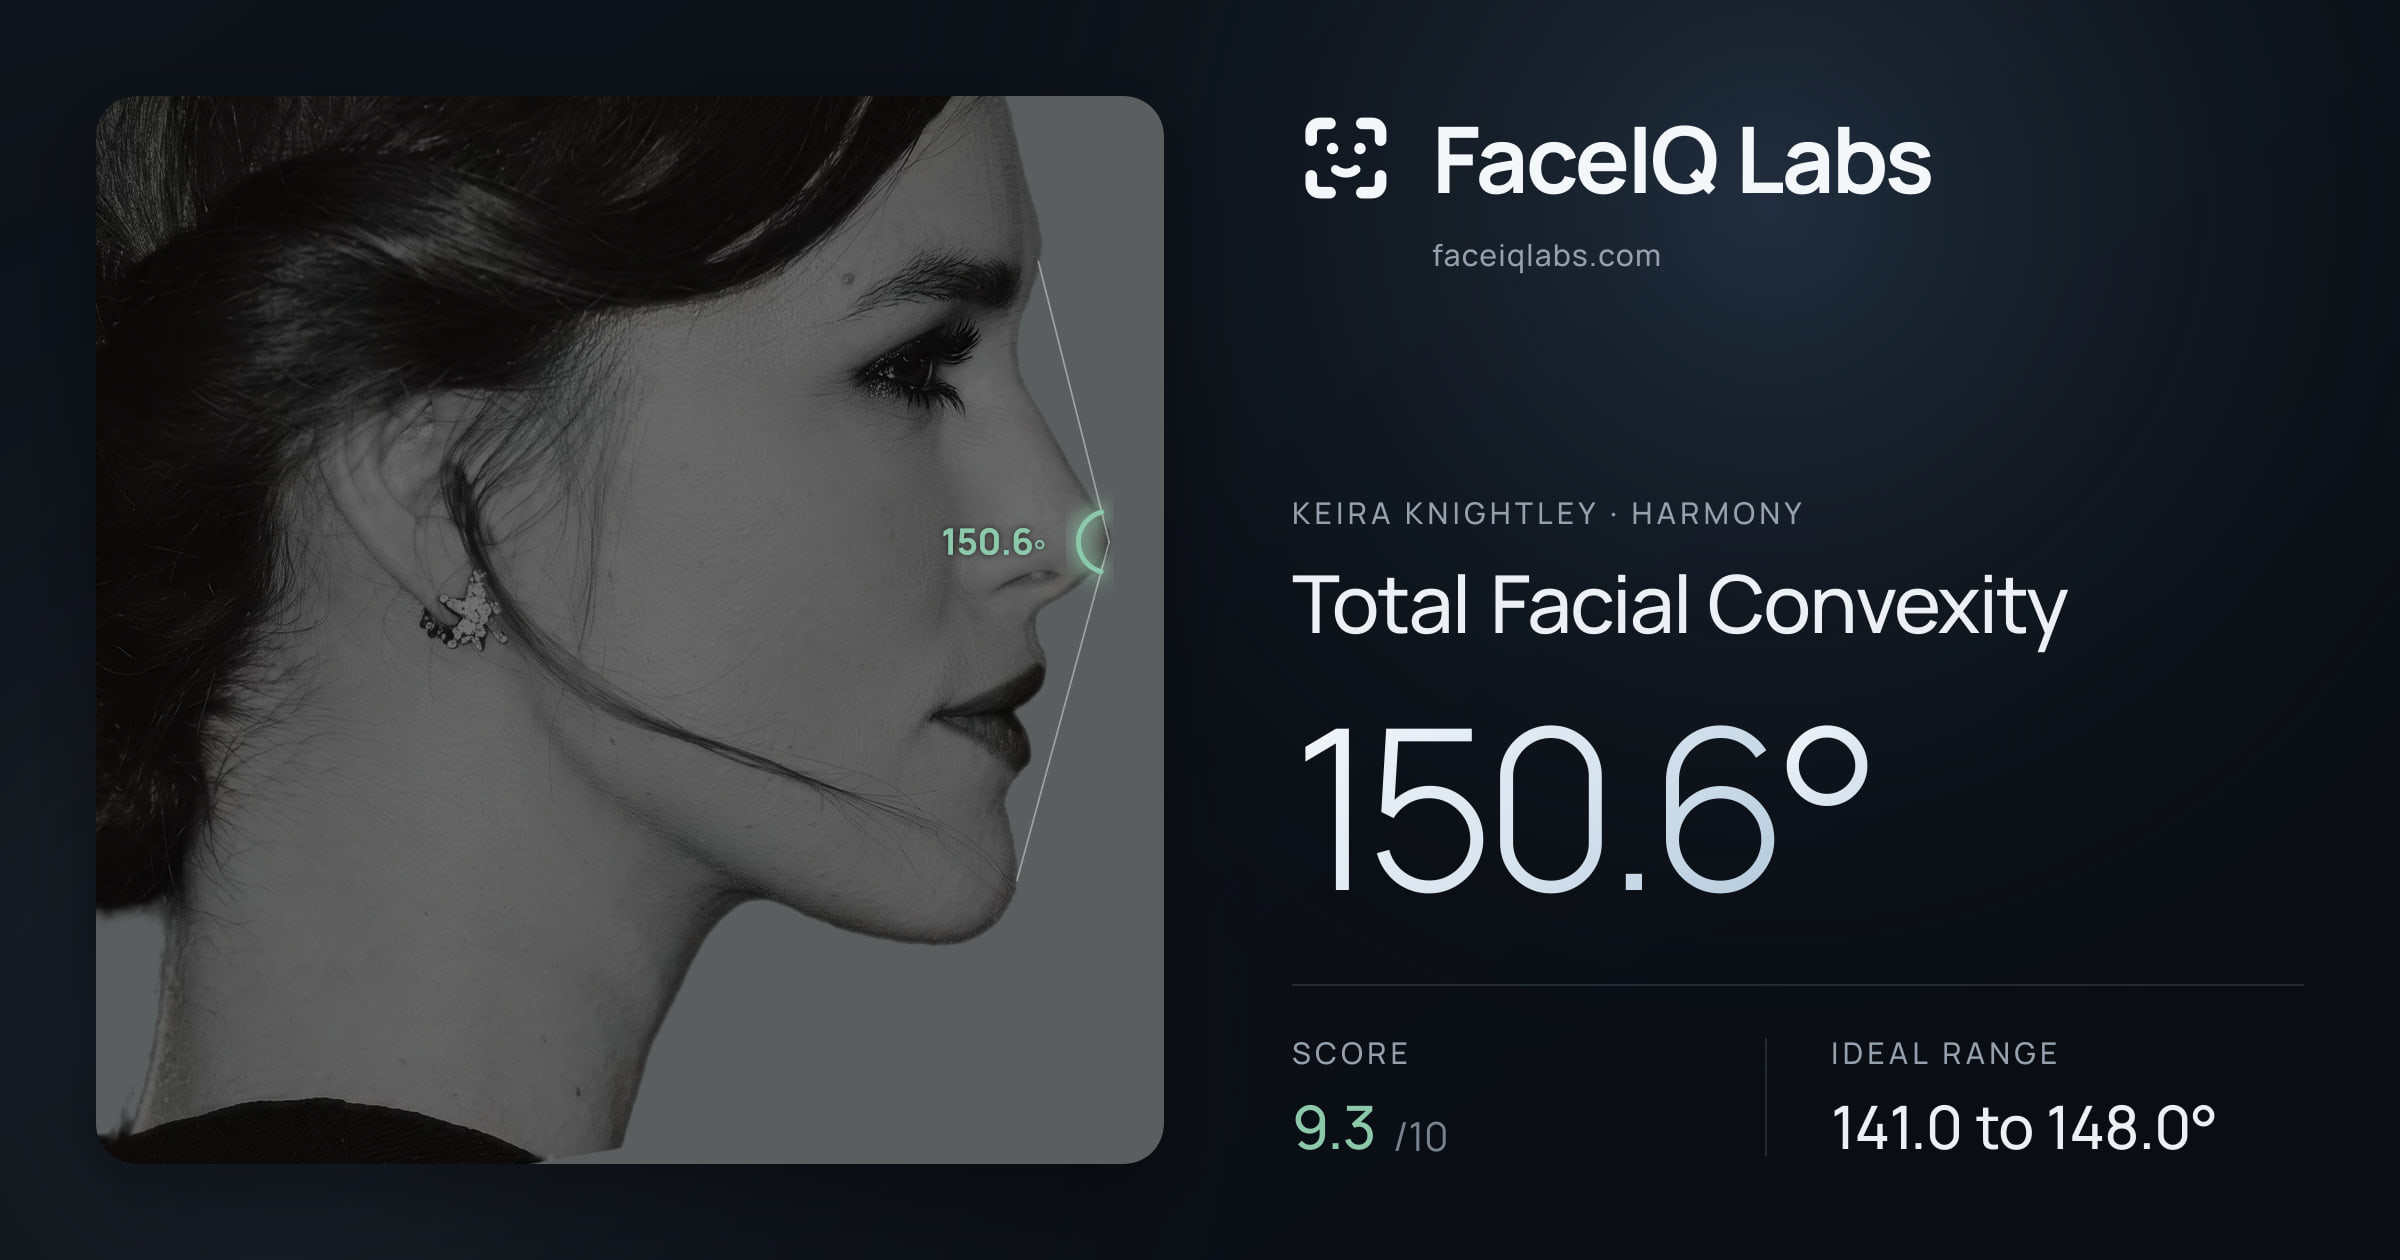Click the 141.0 to 148.0° range value
2400x1260 pixels.
2023,1129
